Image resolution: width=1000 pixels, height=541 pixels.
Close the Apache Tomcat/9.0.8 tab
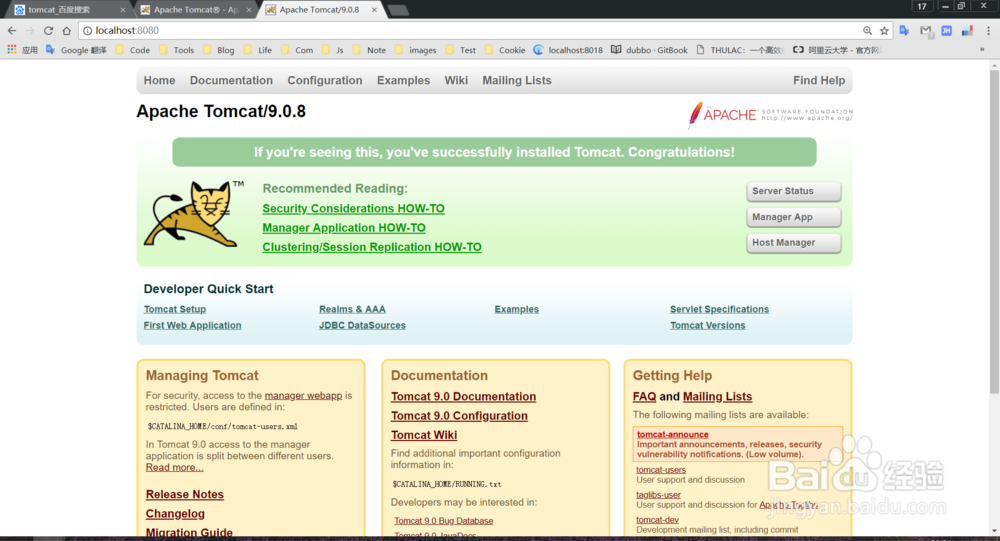(374, 10)
